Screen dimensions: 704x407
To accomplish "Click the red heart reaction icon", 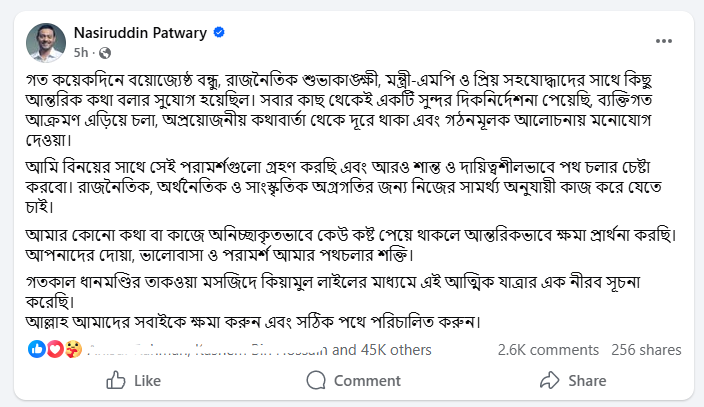I will pyautogui.click(x=54, y=350).
